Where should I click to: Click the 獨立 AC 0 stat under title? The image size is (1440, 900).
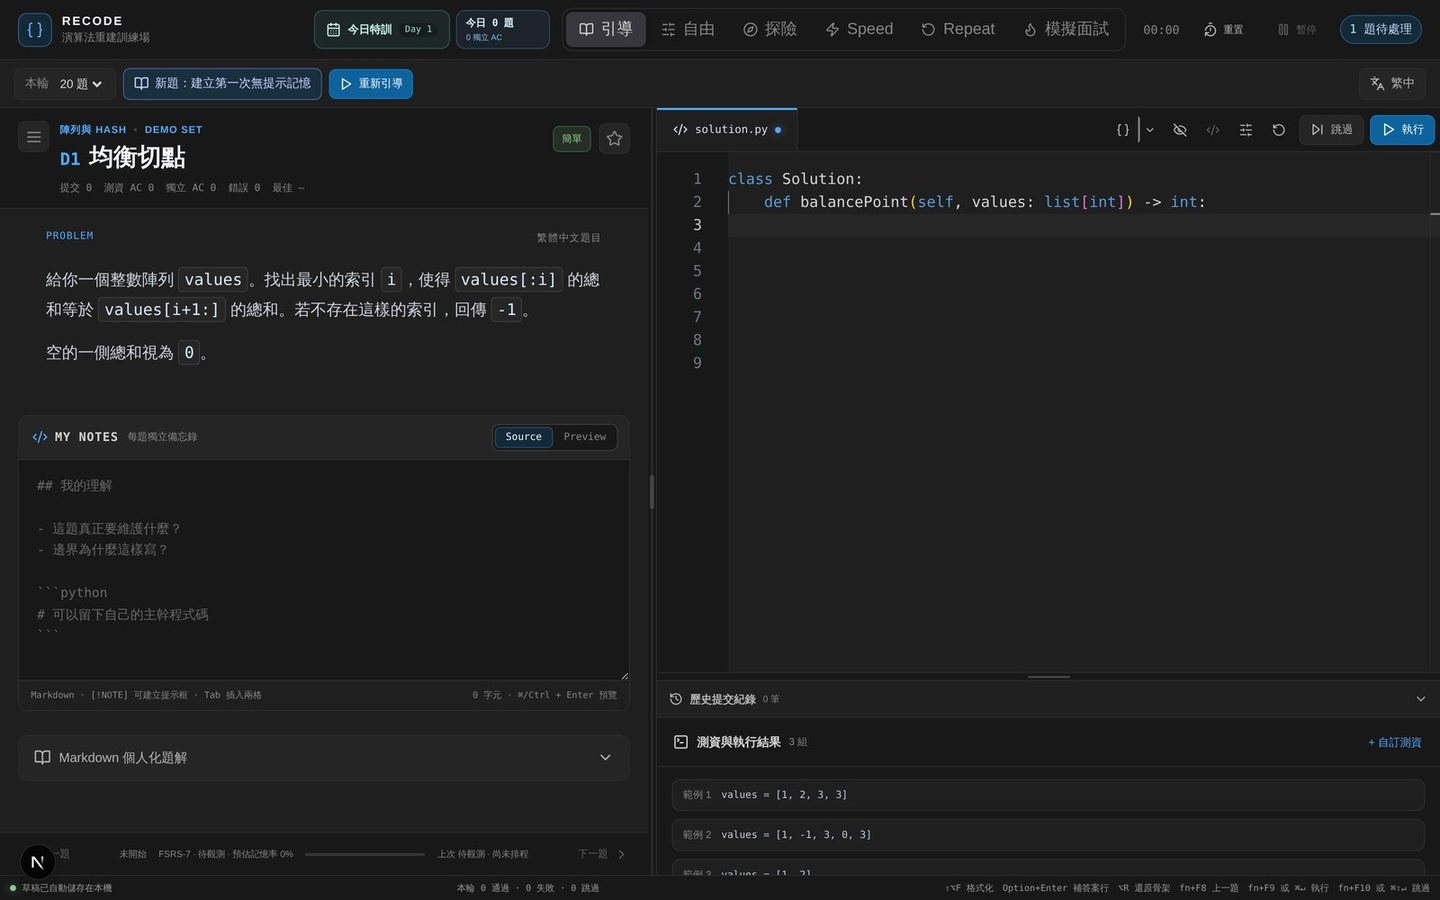point(190,188)
